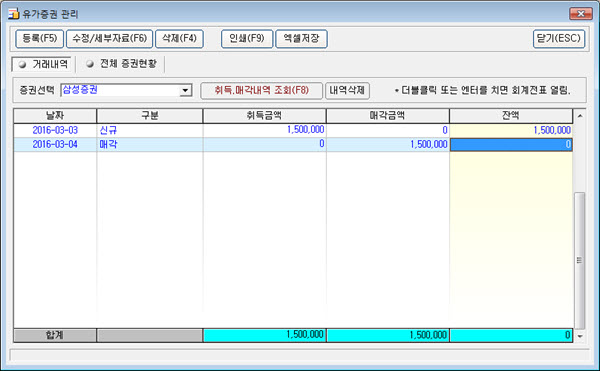Select highlighted 잔액 0 cell in 매각 row
Image resolution: width=600 pixels, height=371 pixels.
[511, 145]
